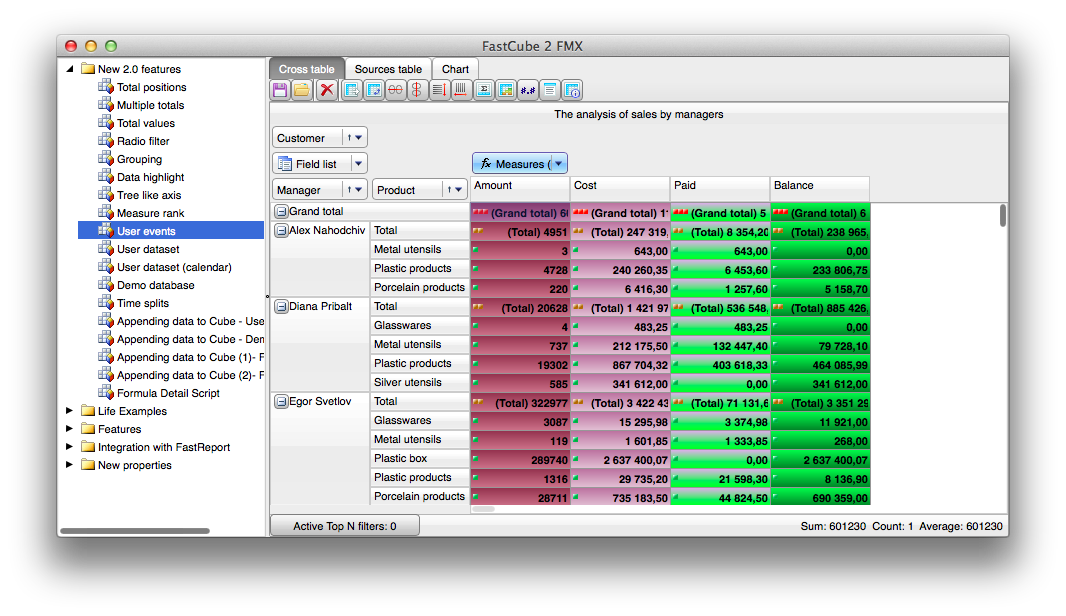Screen dimensions: 1066x616
Task: Click the list icon on Field list button
Action: [x=285, y=164]
